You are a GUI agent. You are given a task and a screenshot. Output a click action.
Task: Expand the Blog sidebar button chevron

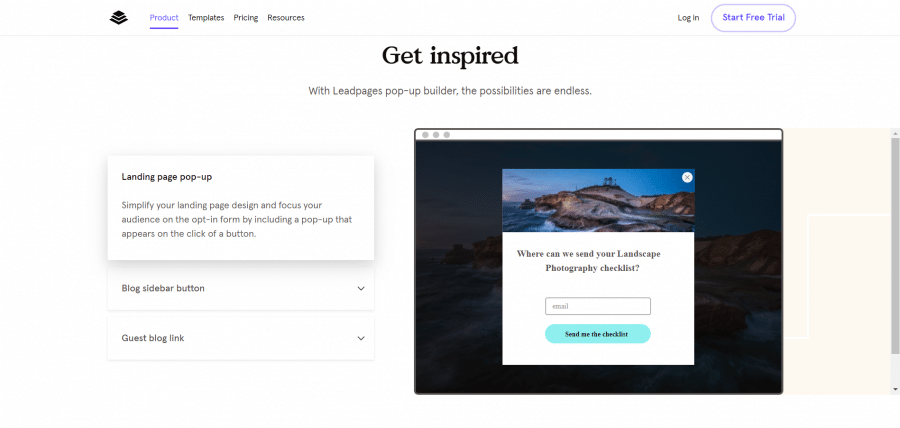(361, 289)
